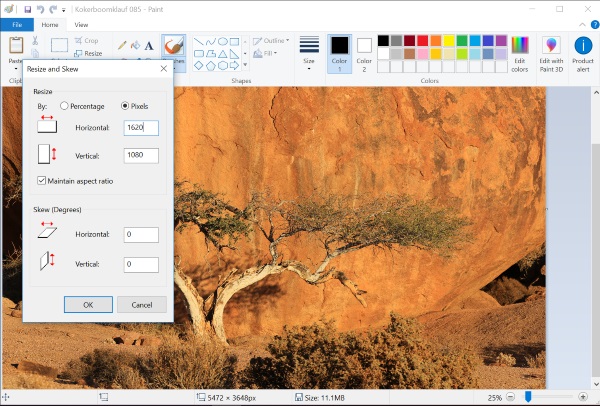This screenshot has height=406, width=600.
Task: Click Edit with Paint 3D
Action: click(x=551, y=54)
